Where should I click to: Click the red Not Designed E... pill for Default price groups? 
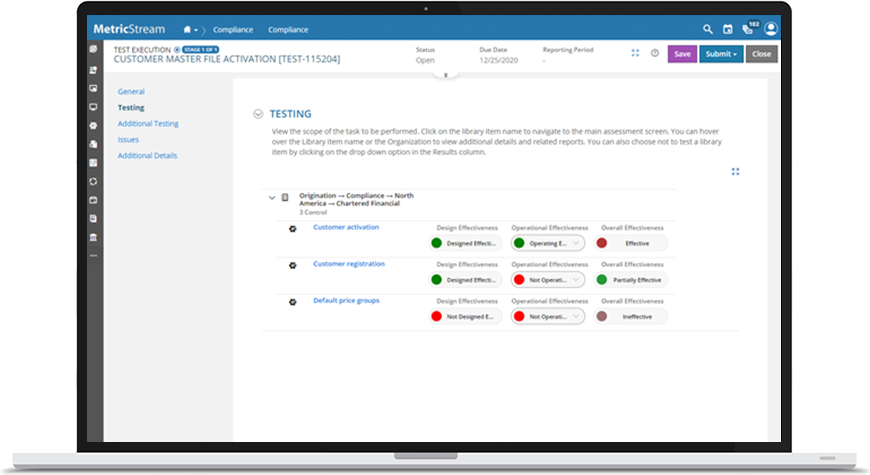pyautogui.click(x=465, y=316)
